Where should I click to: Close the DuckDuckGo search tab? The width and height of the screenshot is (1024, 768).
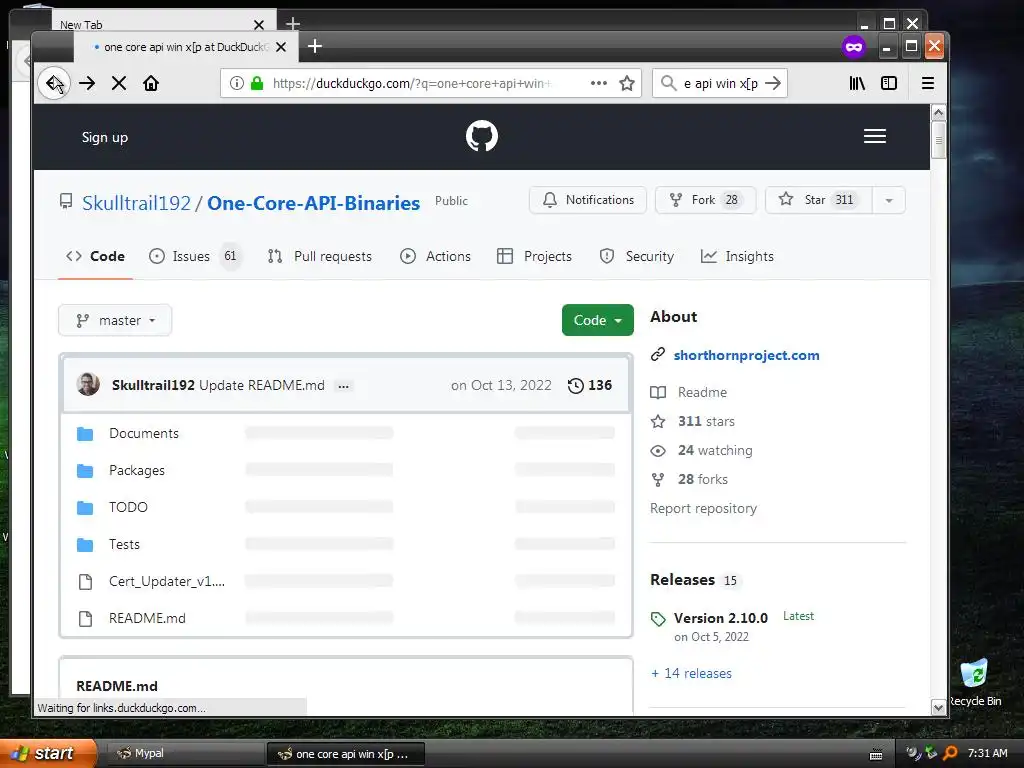(281, 47)
